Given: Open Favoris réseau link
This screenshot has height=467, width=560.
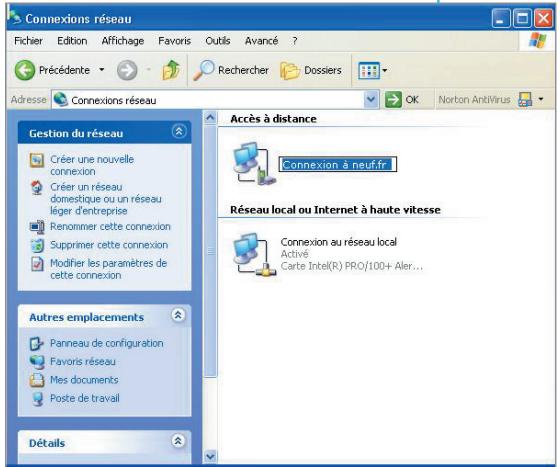Looking at the screenshot, I should [x=83, y=362].
